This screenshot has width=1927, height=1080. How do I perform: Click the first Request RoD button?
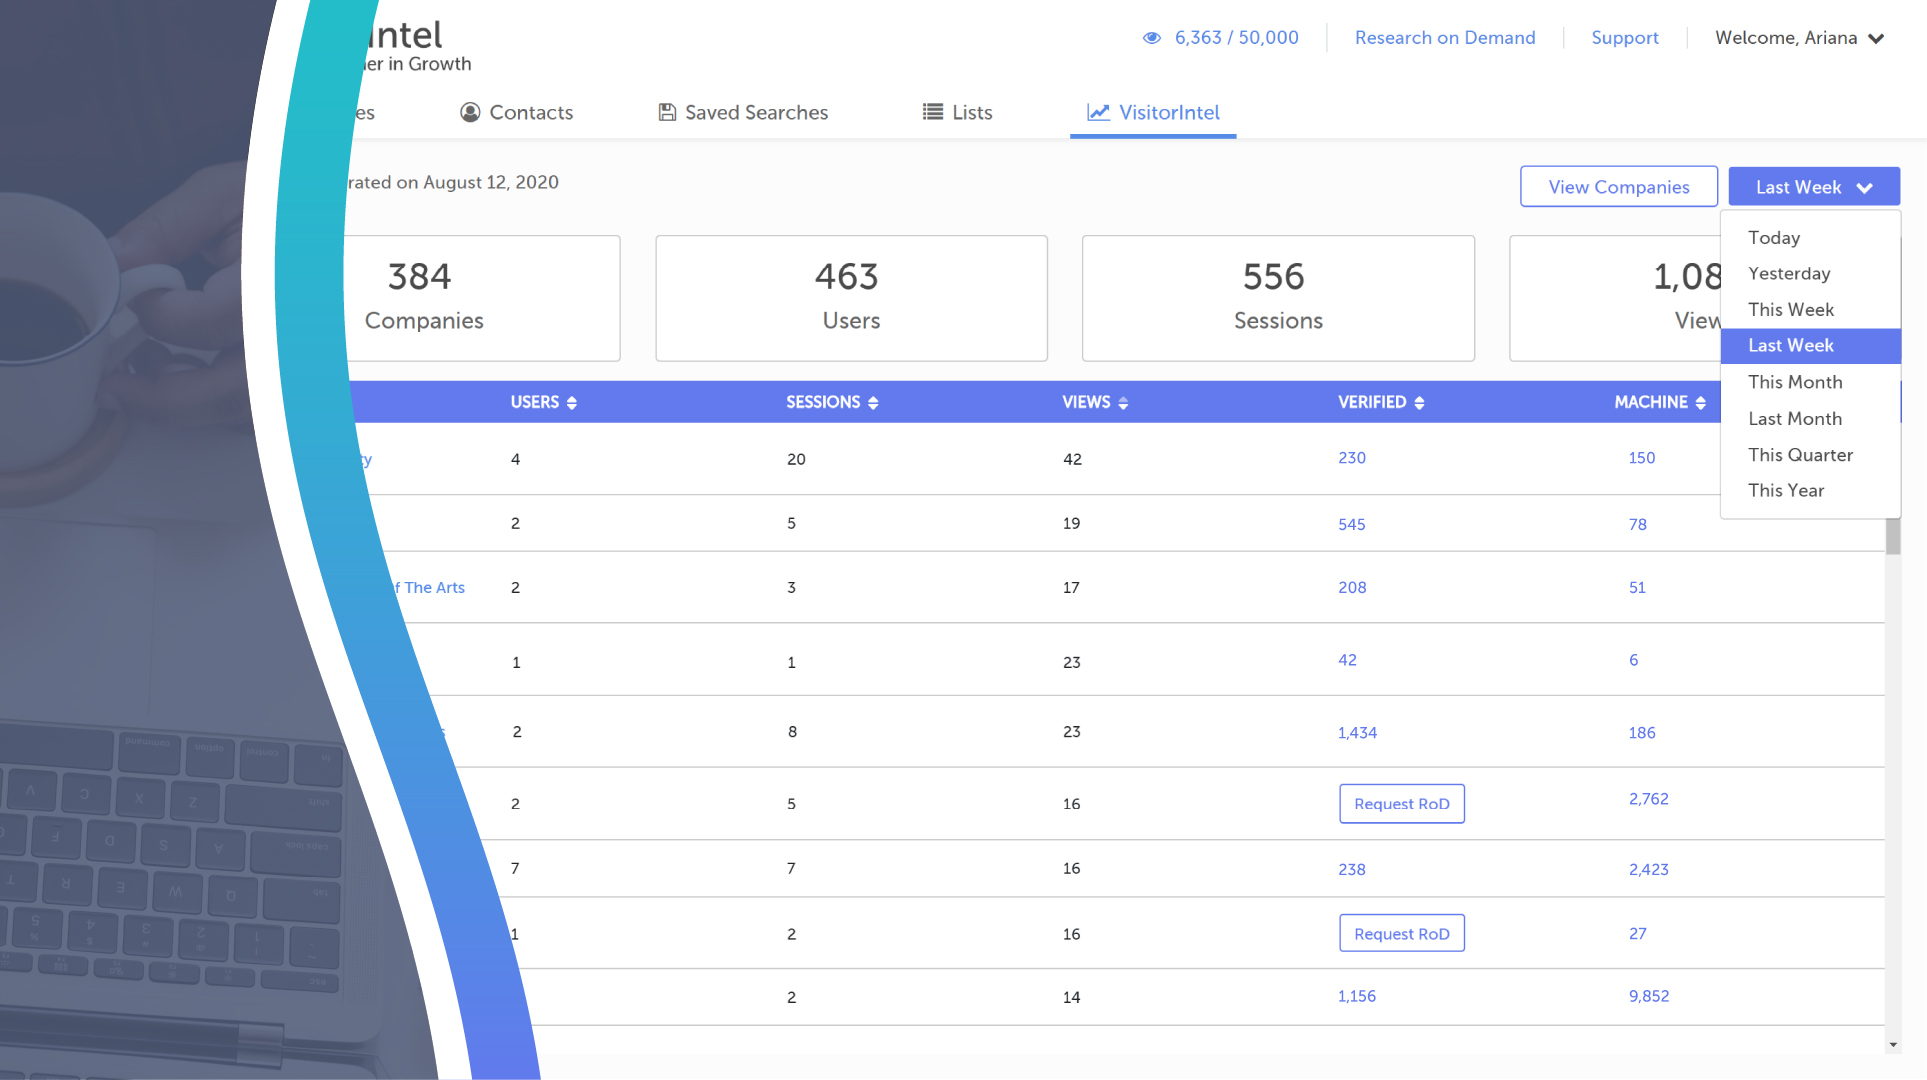point(1401,803)
